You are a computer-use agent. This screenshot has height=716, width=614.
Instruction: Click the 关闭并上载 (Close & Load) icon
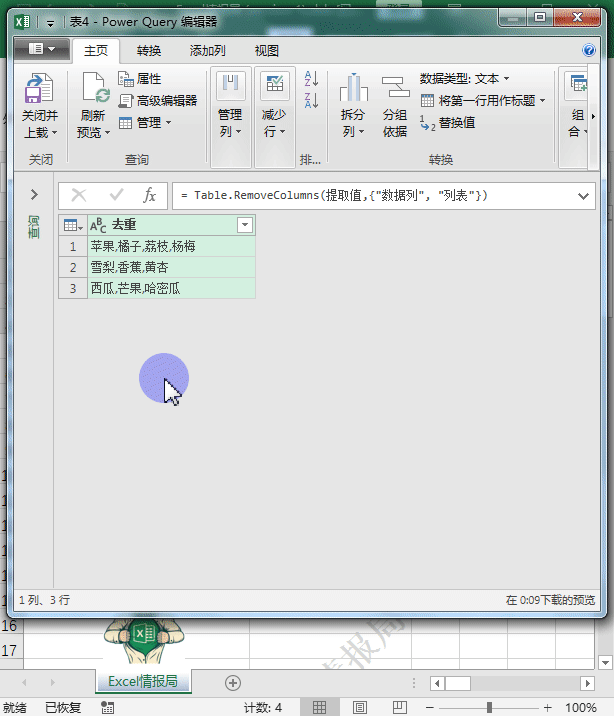[39, 93]
